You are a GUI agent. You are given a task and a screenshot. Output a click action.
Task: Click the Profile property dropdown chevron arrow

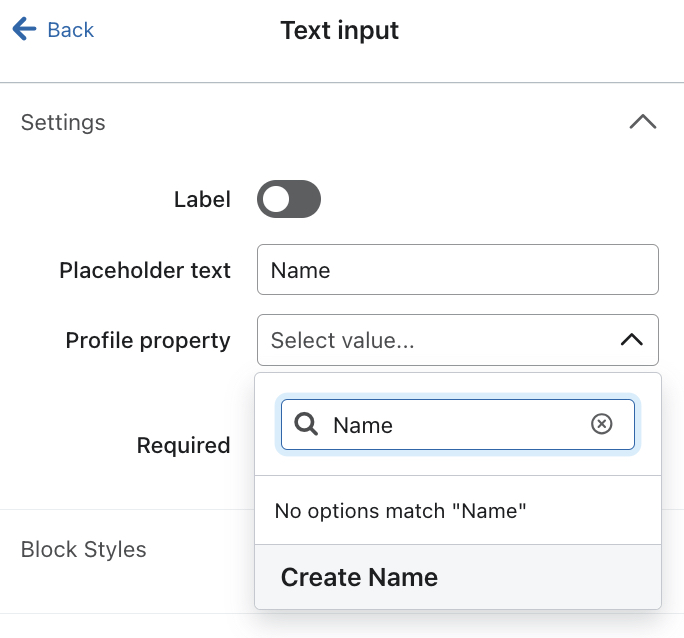click(x=631, y=340)
